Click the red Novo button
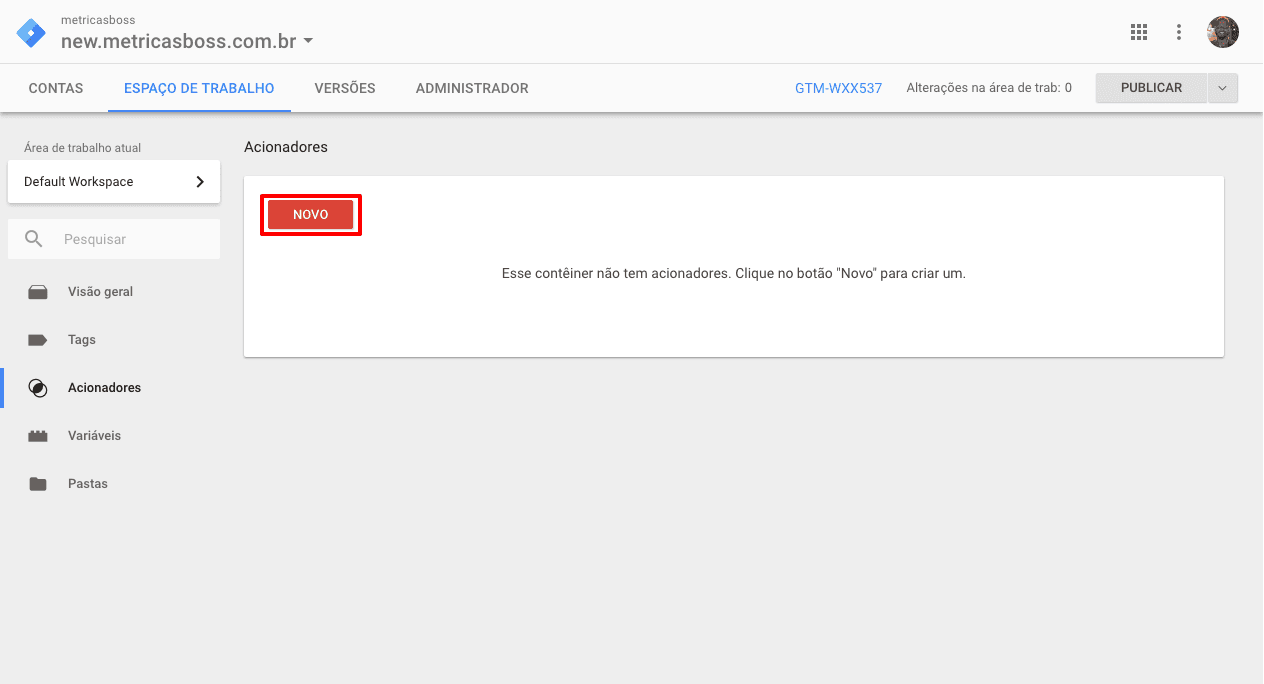The width and height of the screenshot is (1264, 684). coord(310,215)
